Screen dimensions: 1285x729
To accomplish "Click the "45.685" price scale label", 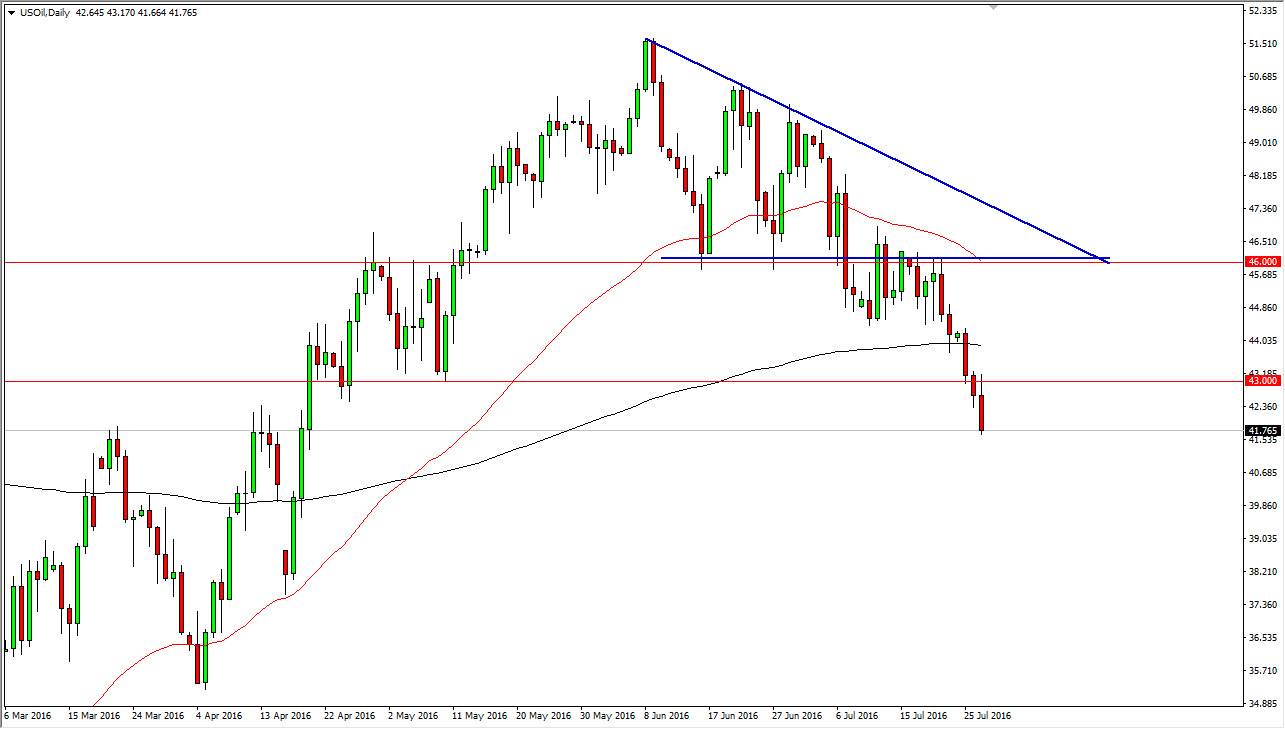I will [x=1261, y=275].
